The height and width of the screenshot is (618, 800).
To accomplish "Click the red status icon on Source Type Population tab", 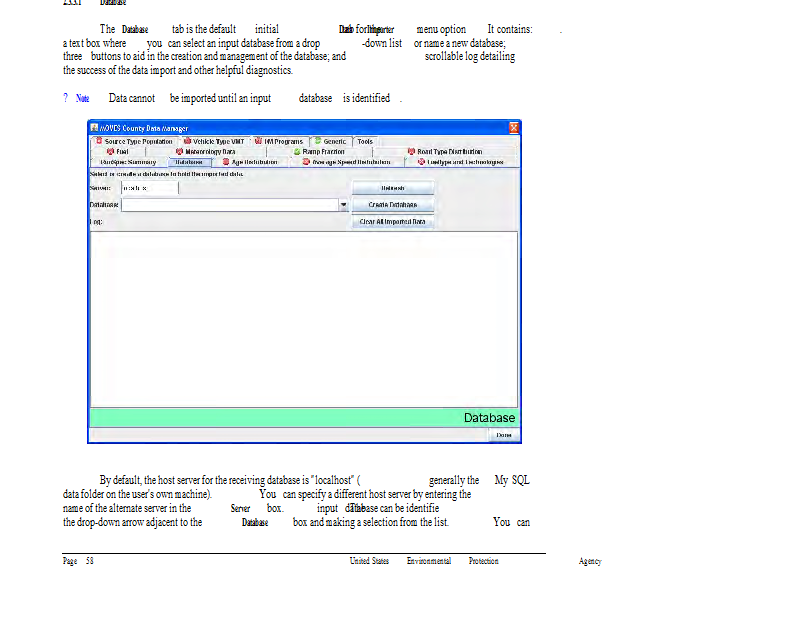I will 99,142.
